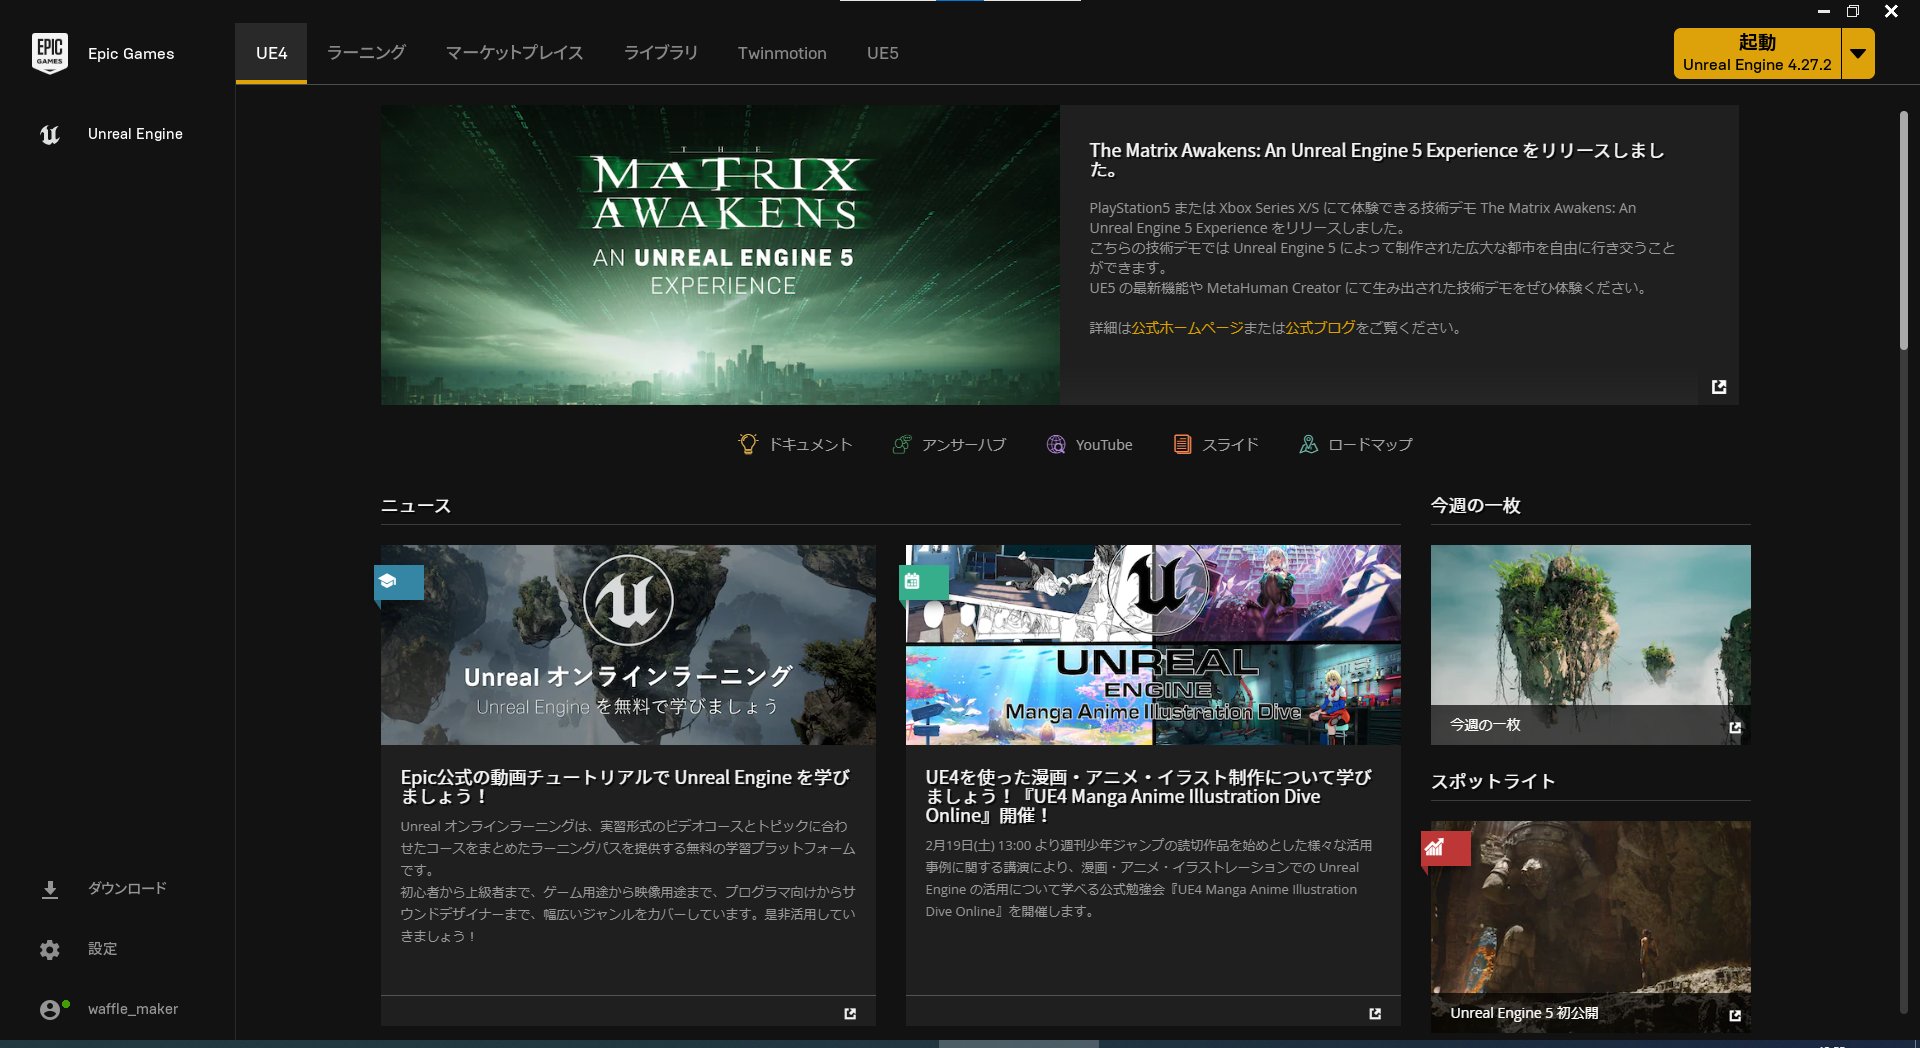Click the アンサーハブ chat icon
The width and height of the screenshot is (1920, 1048).
click(902, 444)
